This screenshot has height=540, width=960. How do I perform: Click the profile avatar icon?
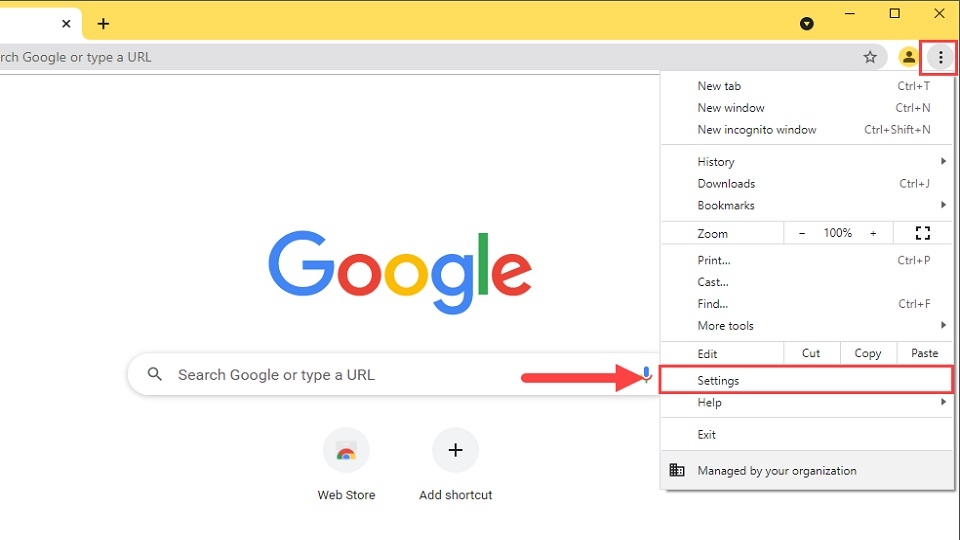pos(909,58)
